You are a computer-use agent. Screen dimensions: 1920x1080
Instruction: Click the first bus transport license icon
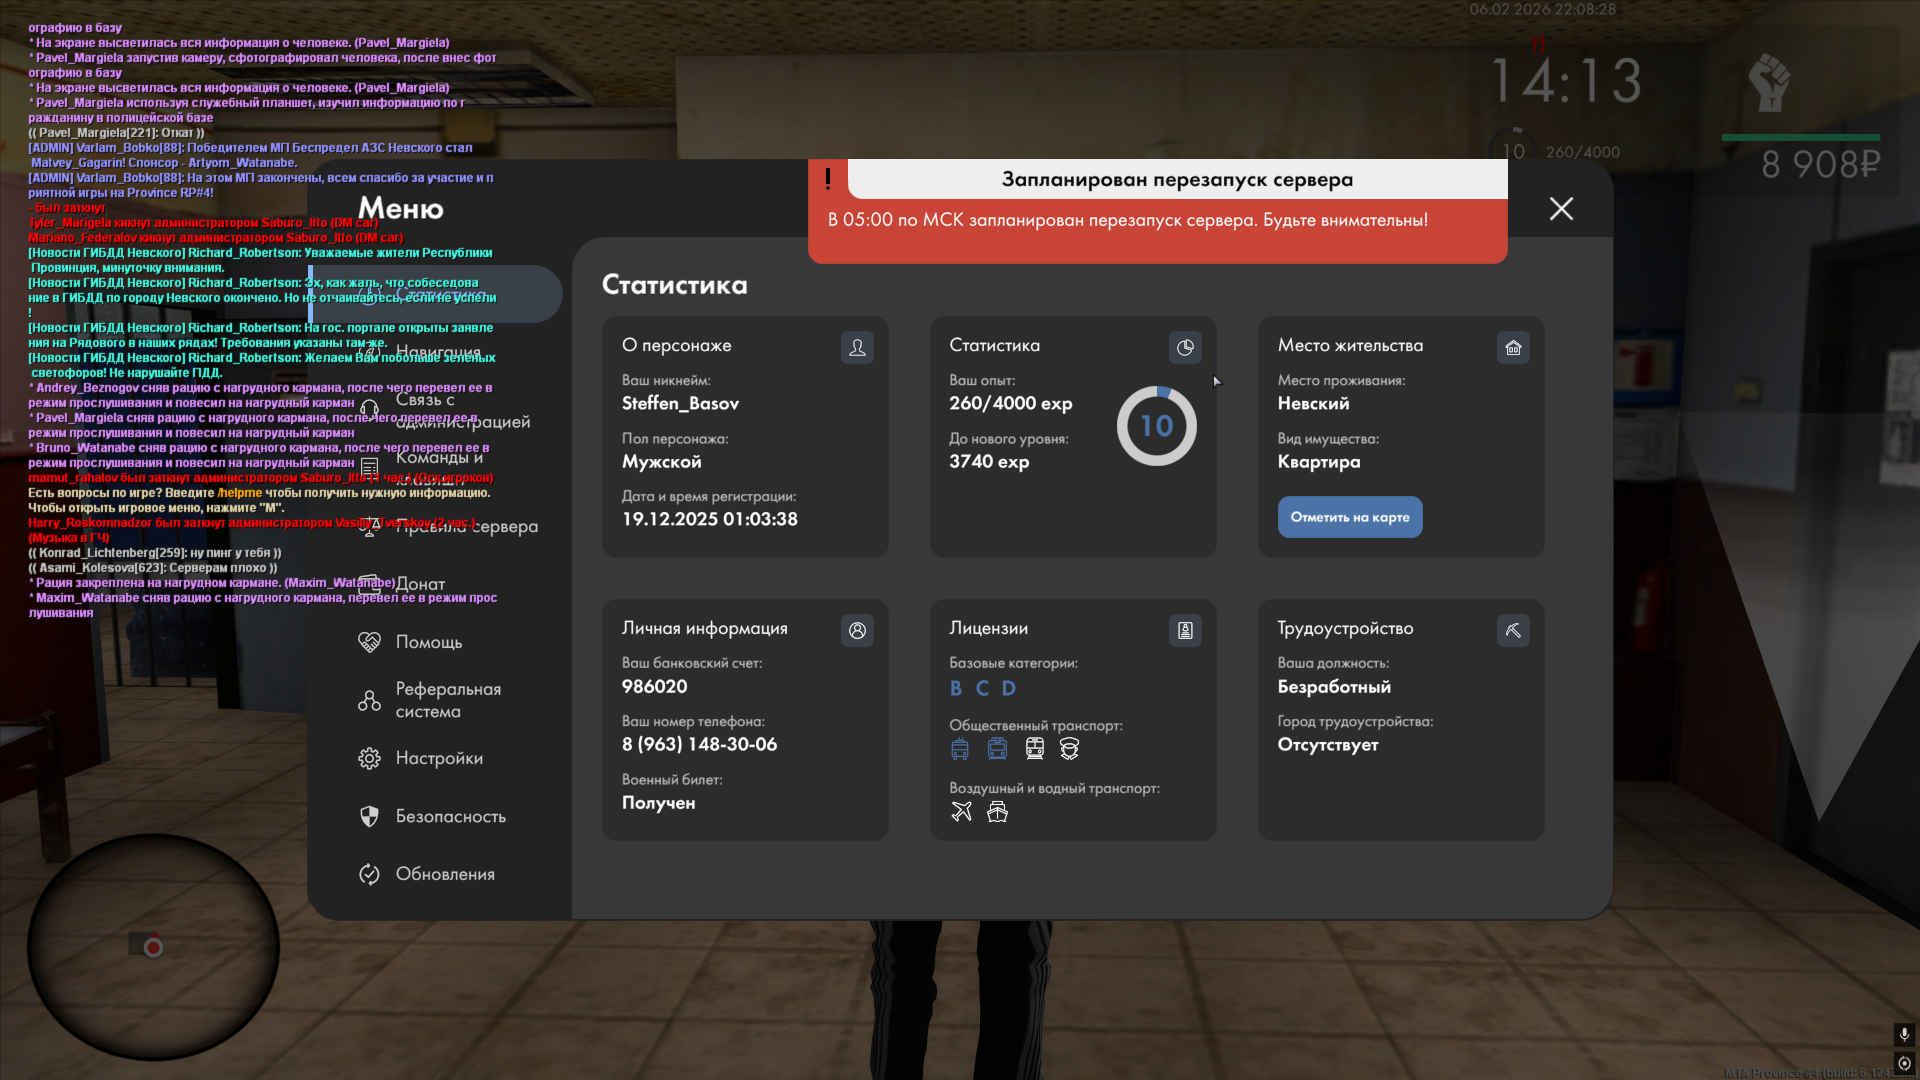(960, 749)
